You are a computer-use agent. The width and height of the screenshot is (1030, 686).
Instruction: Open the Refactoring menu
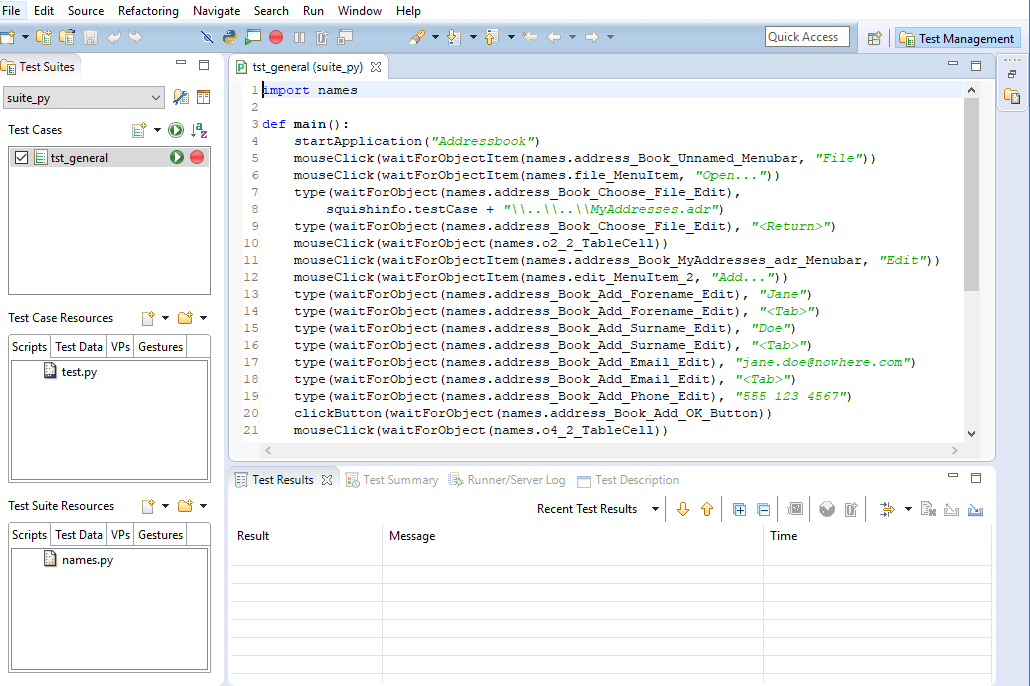(x=148, y=11)
